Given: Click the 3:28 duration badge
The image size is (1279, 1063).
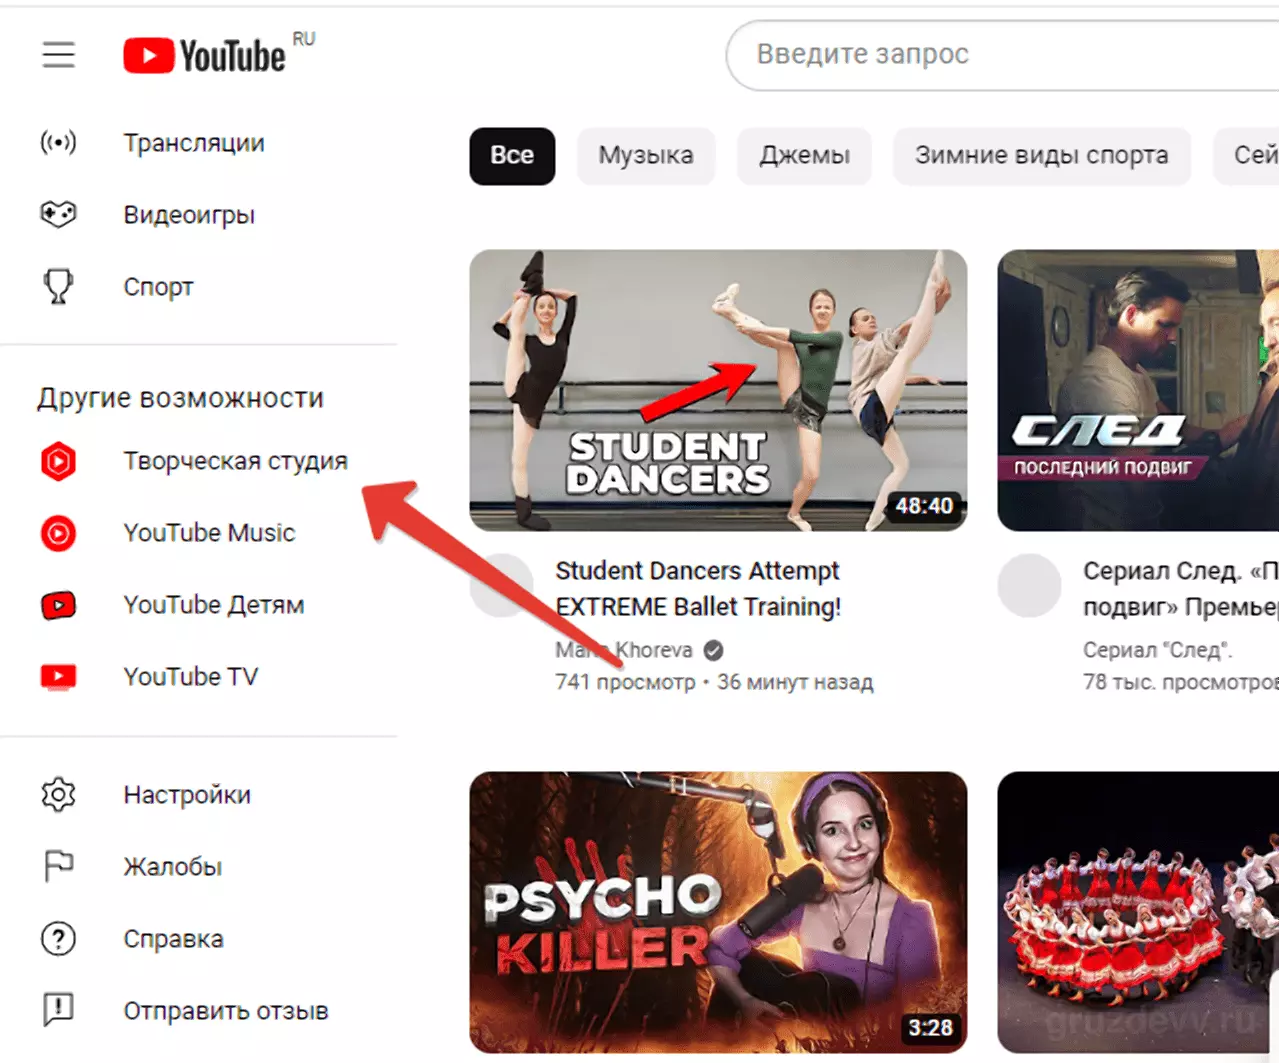Looking at the screenshot, I should [x=930, y=1028].
